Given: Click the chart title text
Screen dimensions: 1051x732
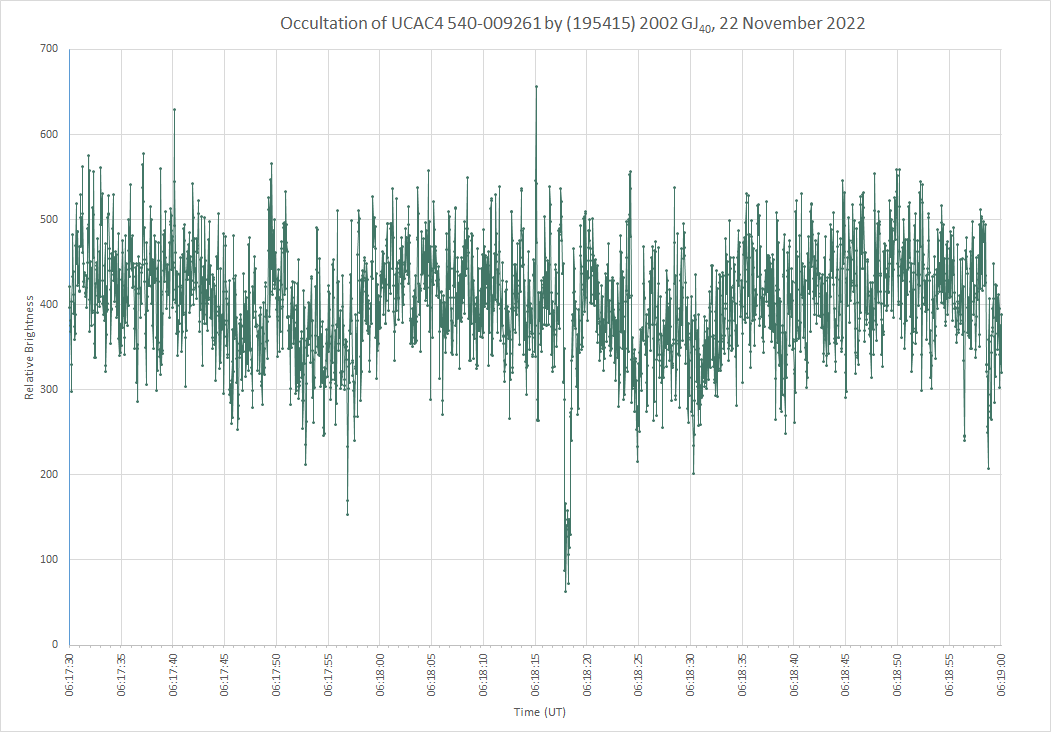Looking at the screenshot, I should click(572, 23).
